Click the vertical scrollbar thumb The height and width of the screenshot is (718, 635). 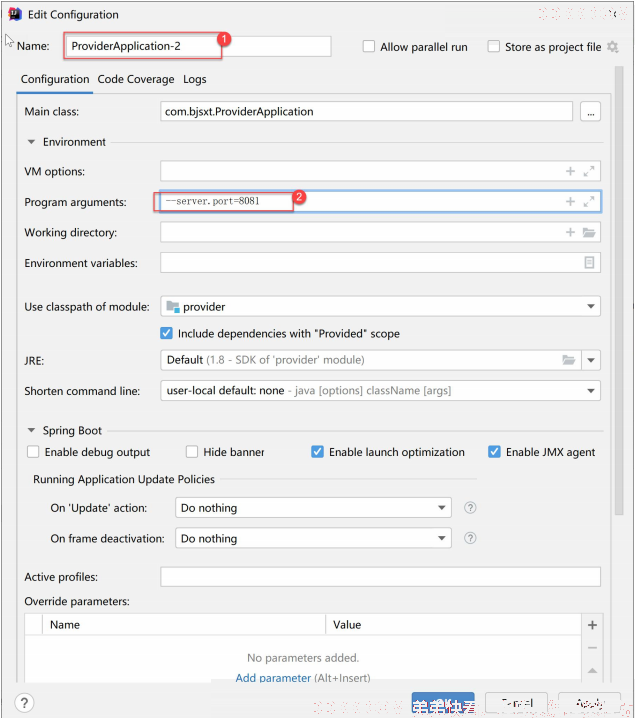click(619, 291)
